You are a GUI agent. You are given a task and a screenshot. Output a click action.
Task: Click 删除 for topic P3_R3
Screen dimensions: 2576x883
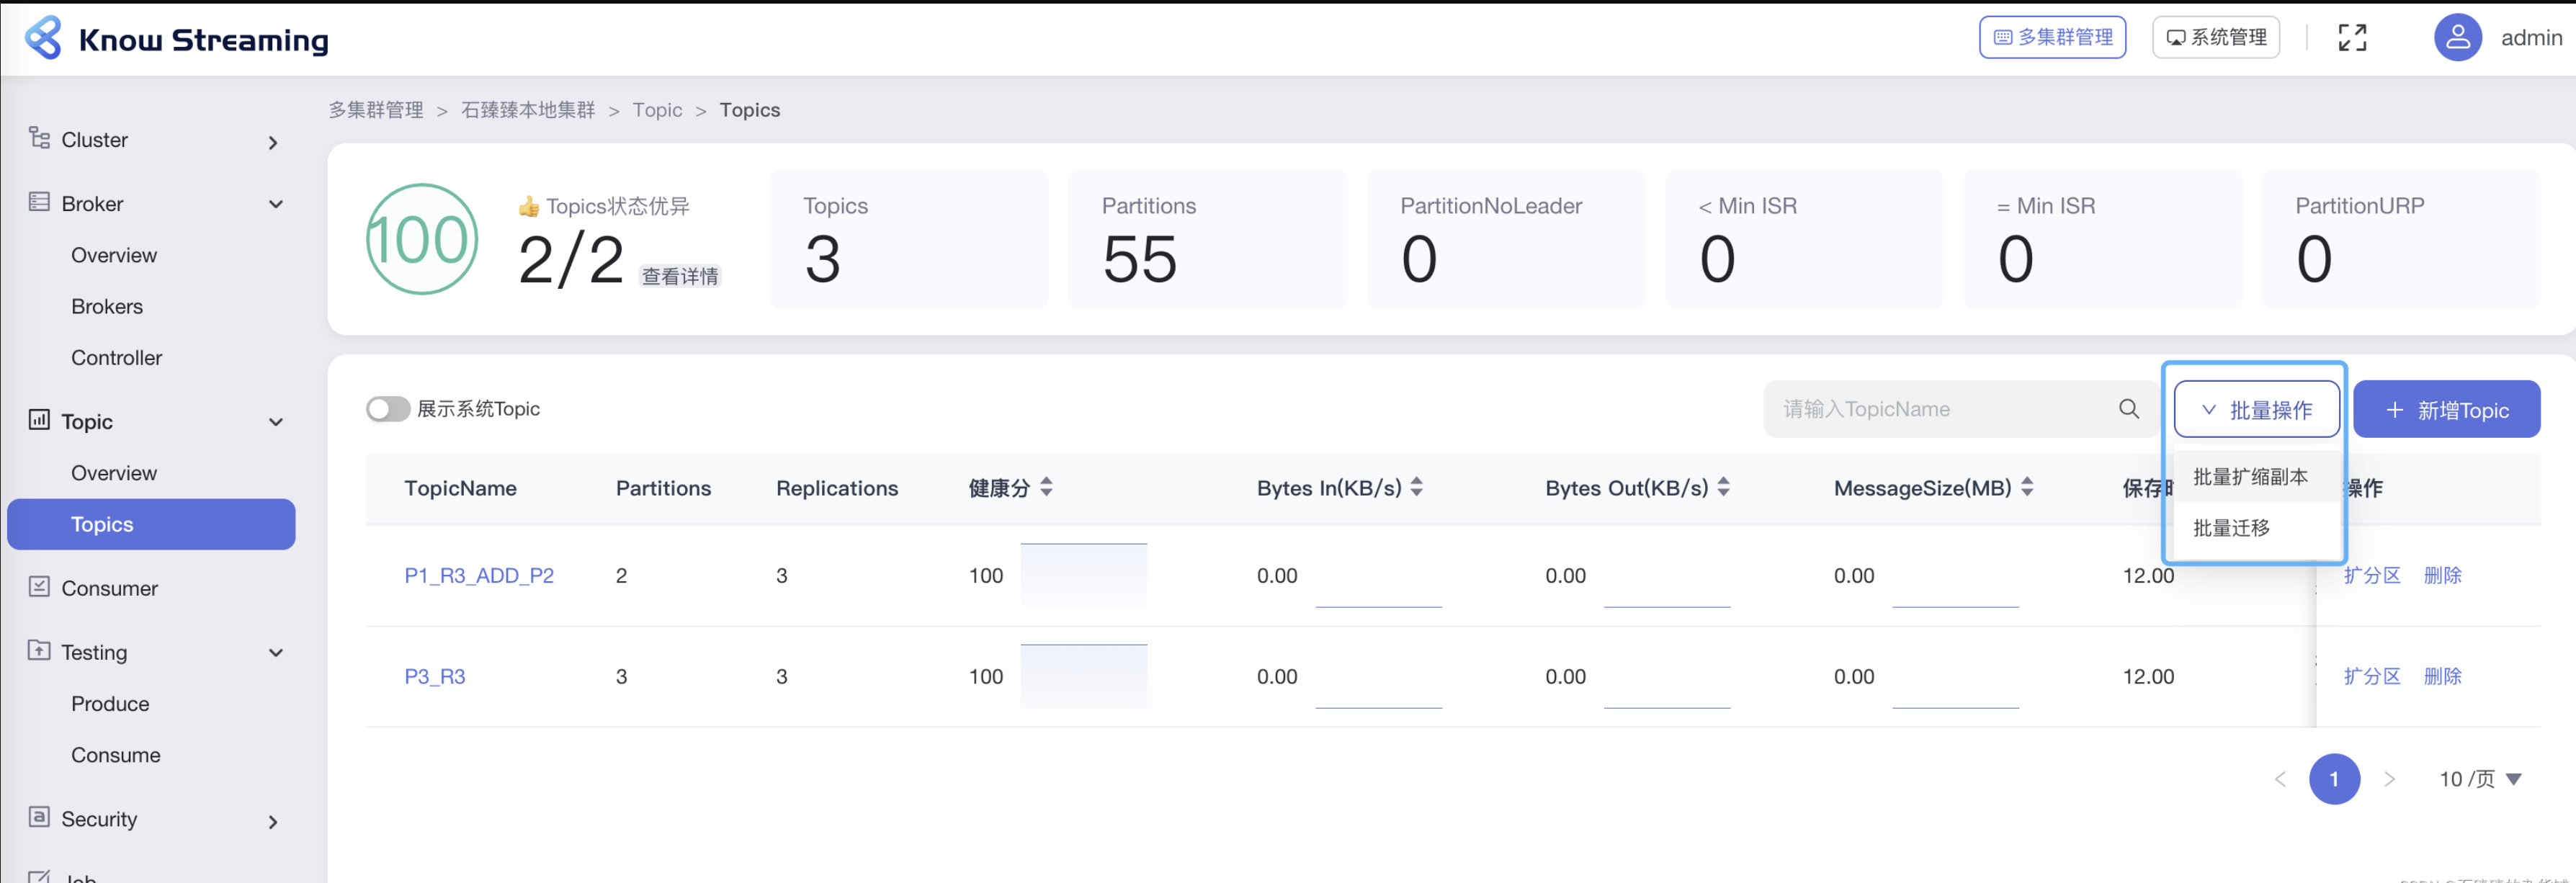pyautogui.click(x=2442, y=677)
